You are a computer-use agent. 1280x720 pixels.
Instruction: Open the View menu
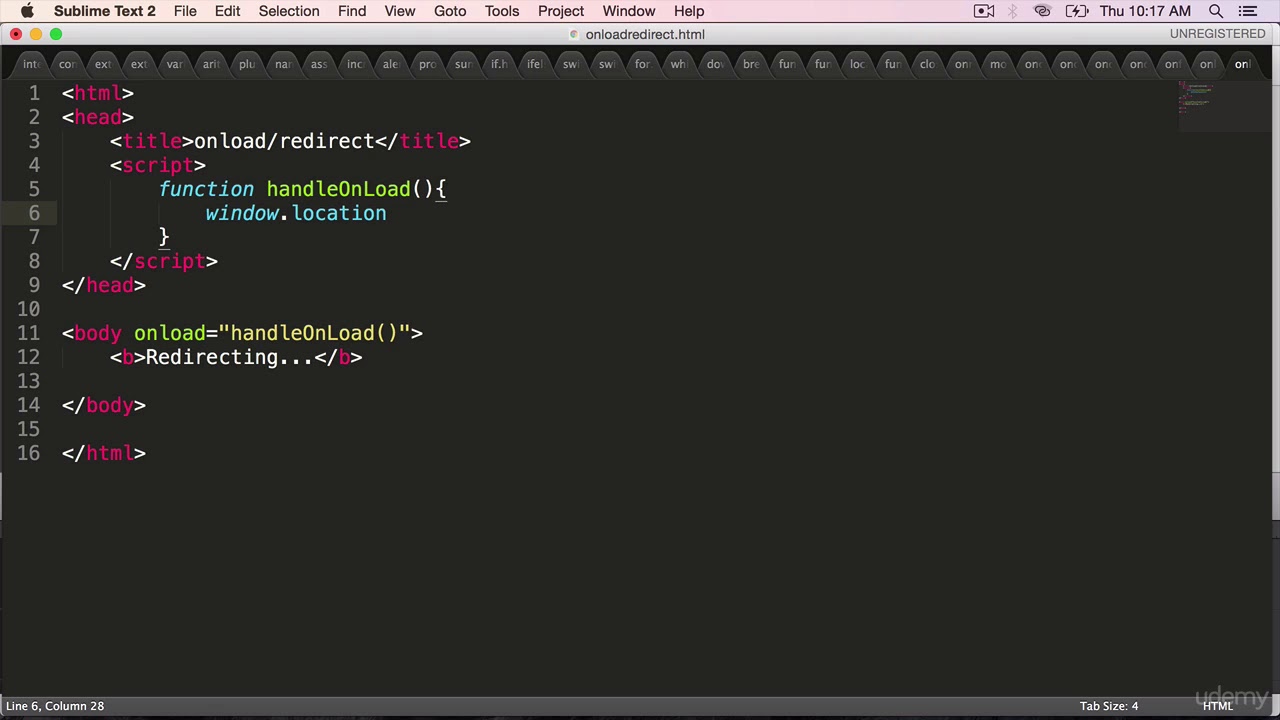[x=400, y=11]
